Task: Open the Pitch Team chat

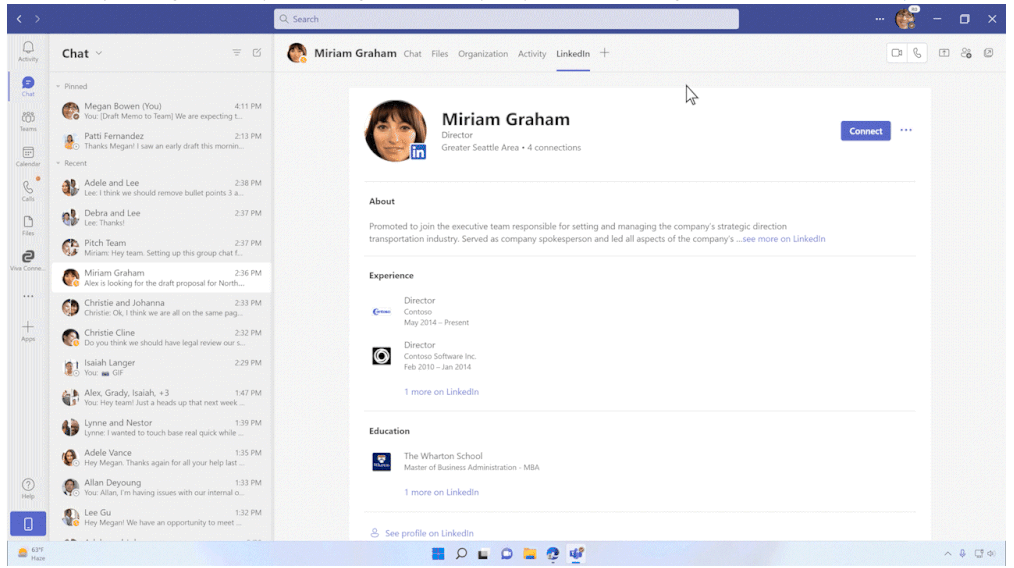Action: (x=162, y=247)
